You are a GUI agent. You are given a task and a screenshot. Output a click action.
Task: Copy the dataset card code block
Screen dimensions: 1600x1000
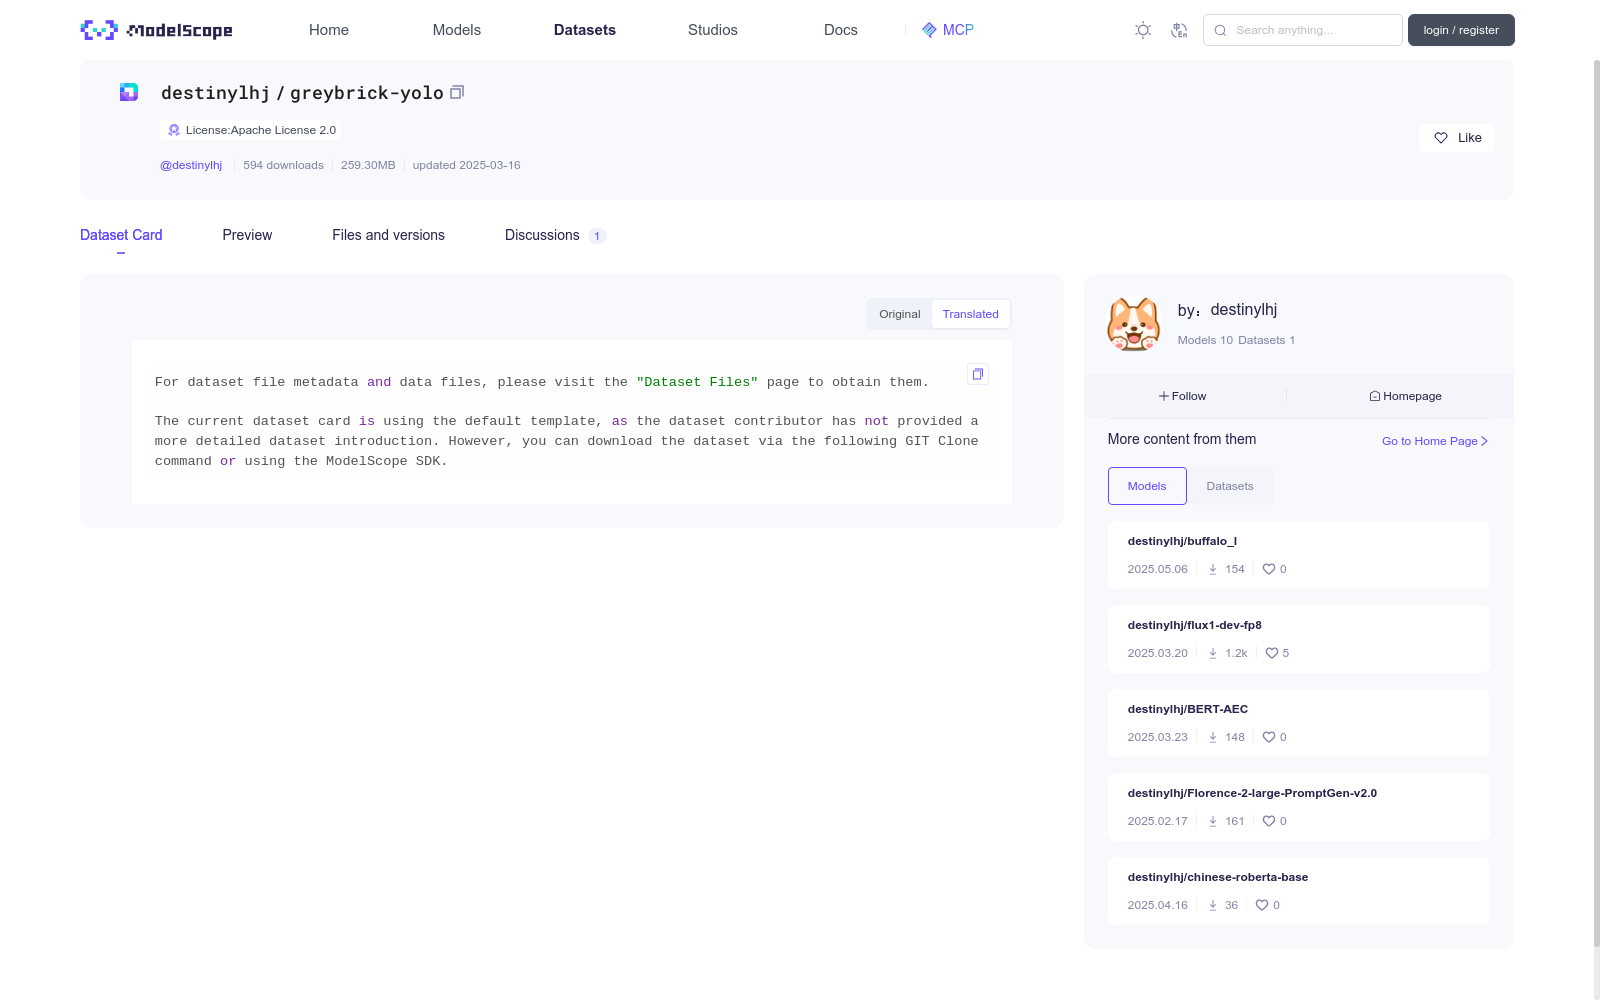tap(978, 374)
